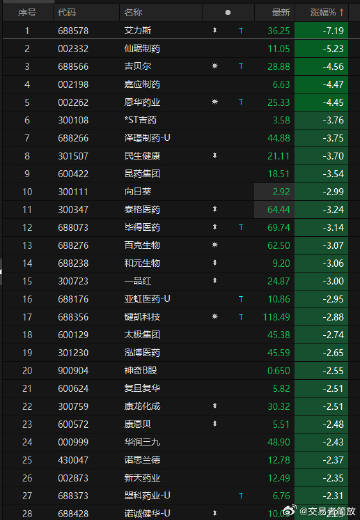
Task: Select stock code 688578
Action: pos(73,31)
